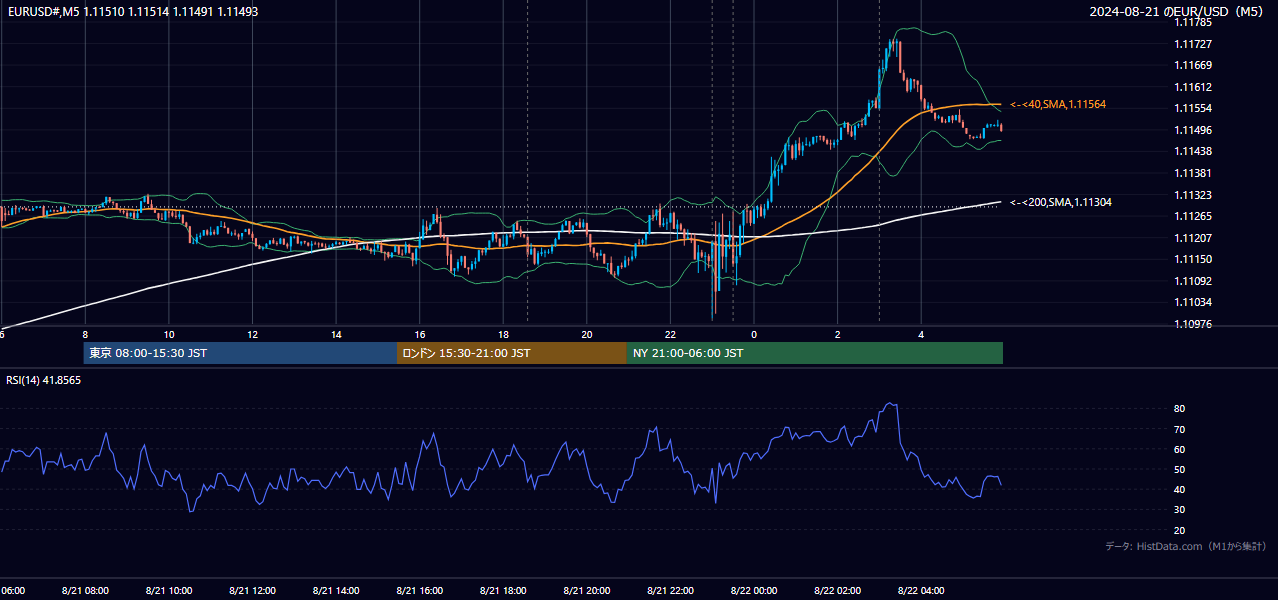The height and width of the screenshot is (600, 1278).
Task: Click RSI scale value 70
Action: [x=1180, y=429]
